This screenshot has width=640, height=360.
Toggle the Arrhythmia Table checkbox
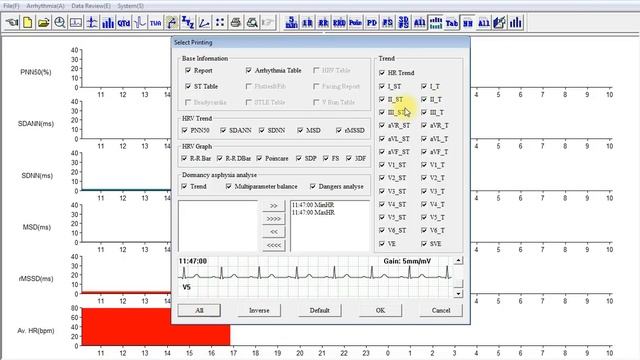pyautogui.click(x=249, y=70)
